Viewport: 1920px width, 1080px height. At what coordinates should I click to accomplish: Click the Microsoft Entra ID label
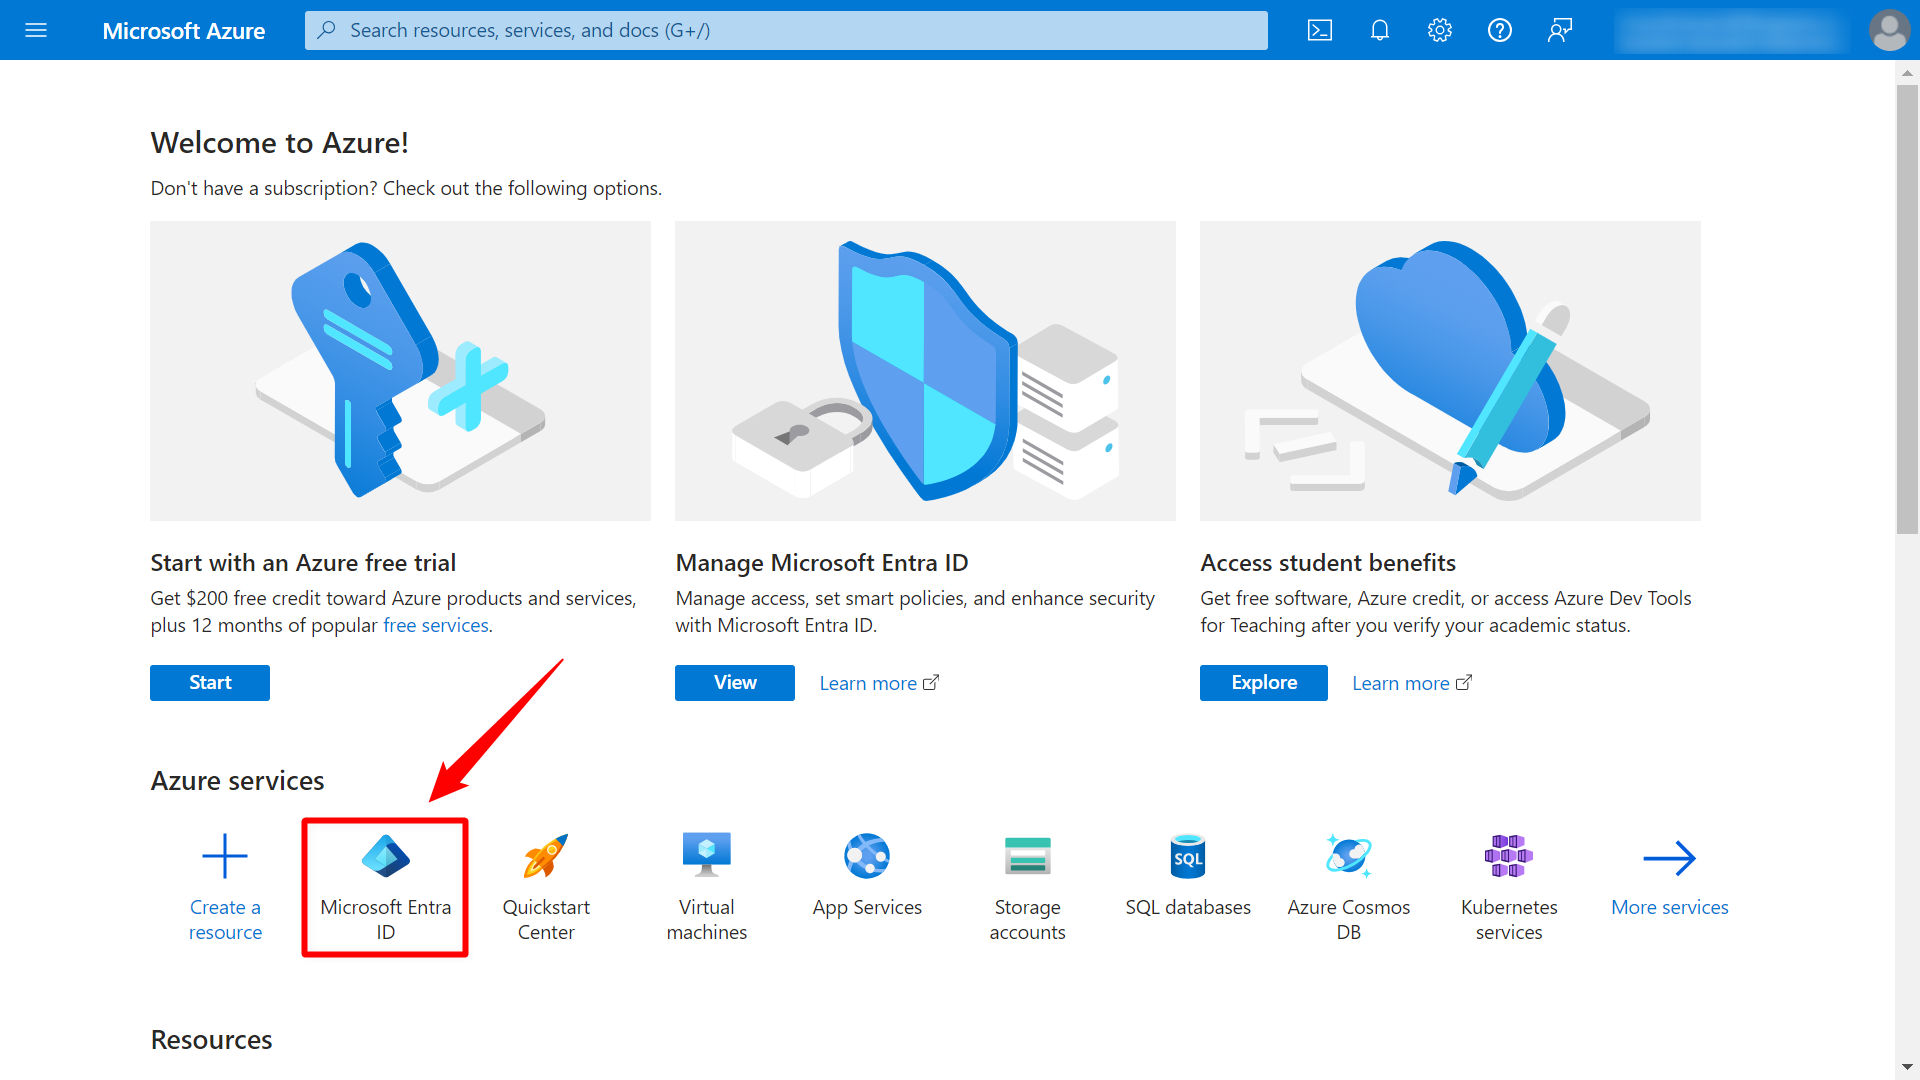coord(385,920)
